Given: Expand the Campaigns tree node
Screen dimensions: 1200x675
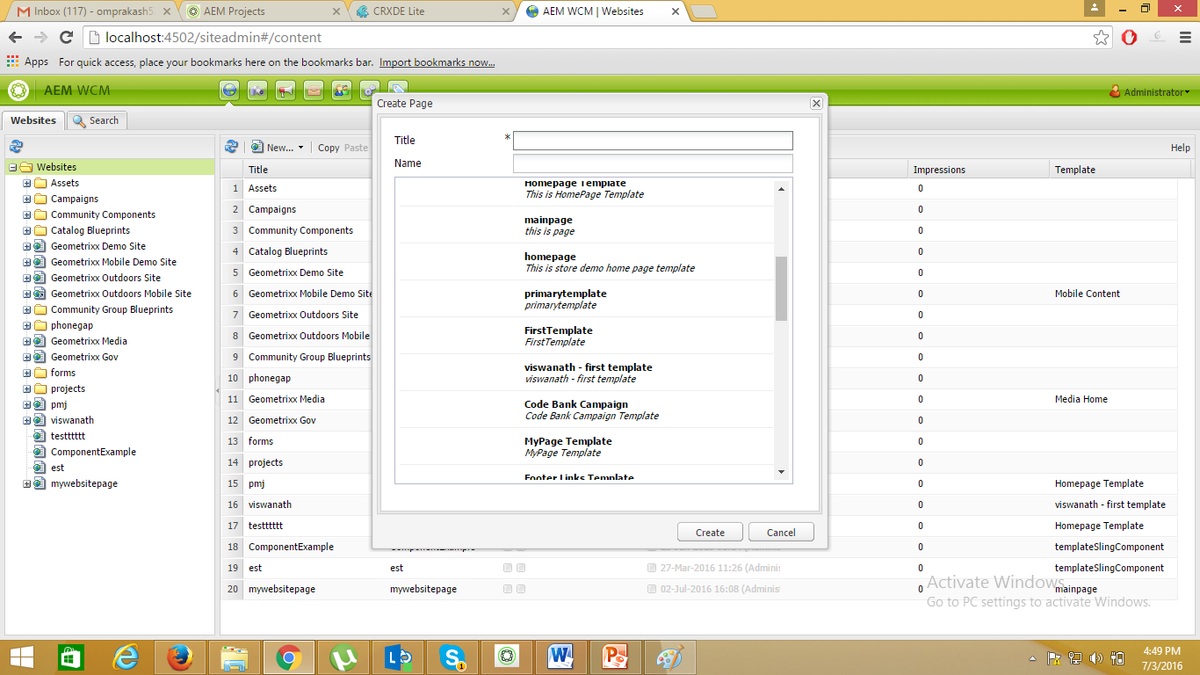Looking at the screenshot, I should [27, 199].
